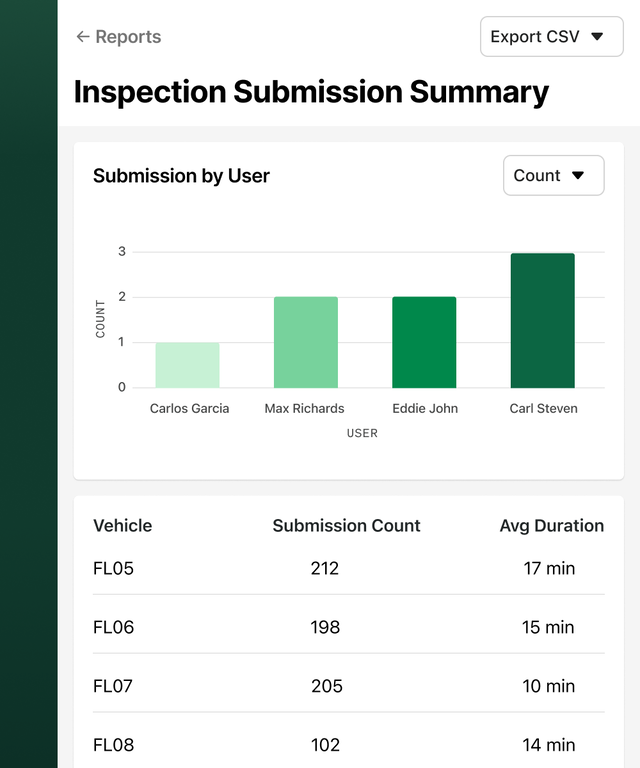This screenshot has height=768, width=640.
Task: Click the Carl Steven bar in chart
Action: tap(542, 320)
